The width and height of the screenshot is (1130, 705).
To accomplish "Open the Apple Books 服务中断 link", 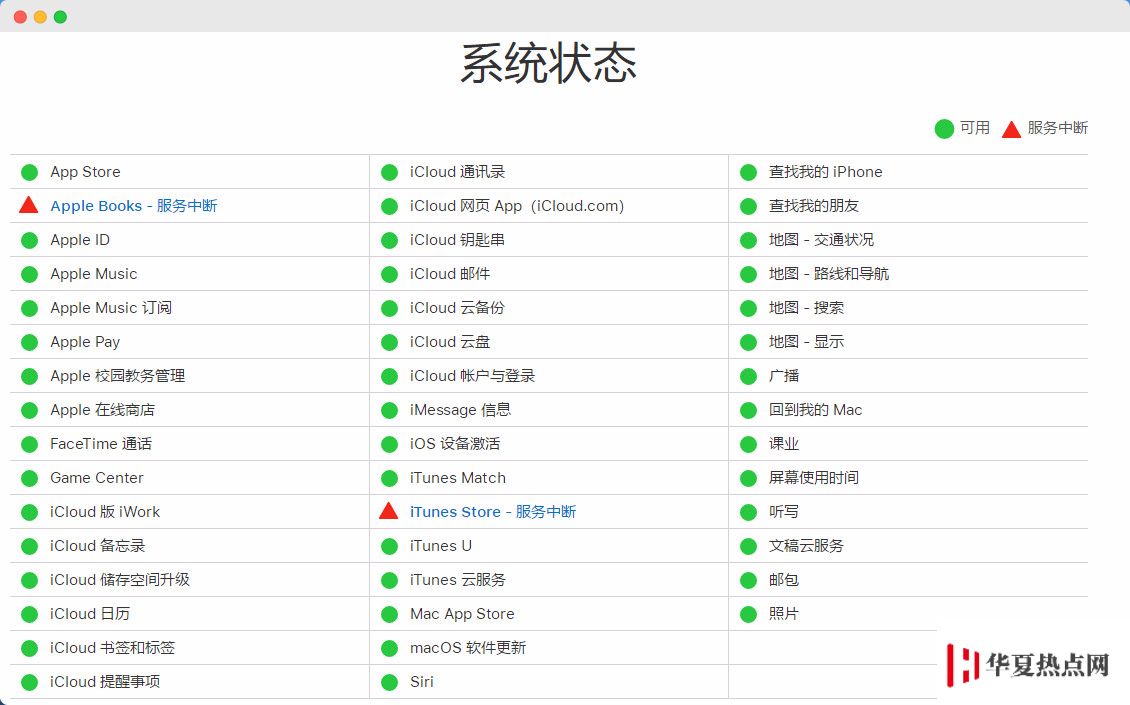I will pyautogui.click(x=133, y=206).
